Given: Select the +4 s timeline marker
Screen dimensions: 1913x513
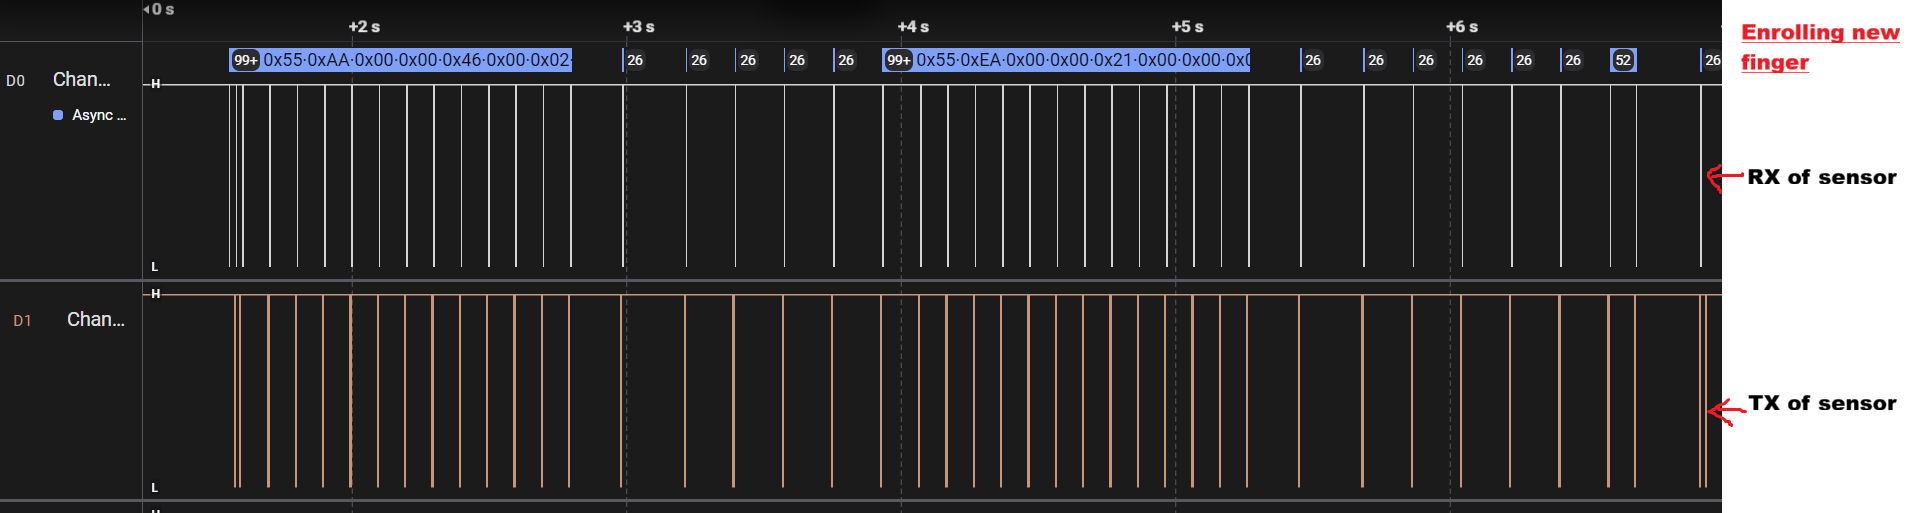Looking at the screenshot, I should [x=913, y=27].
